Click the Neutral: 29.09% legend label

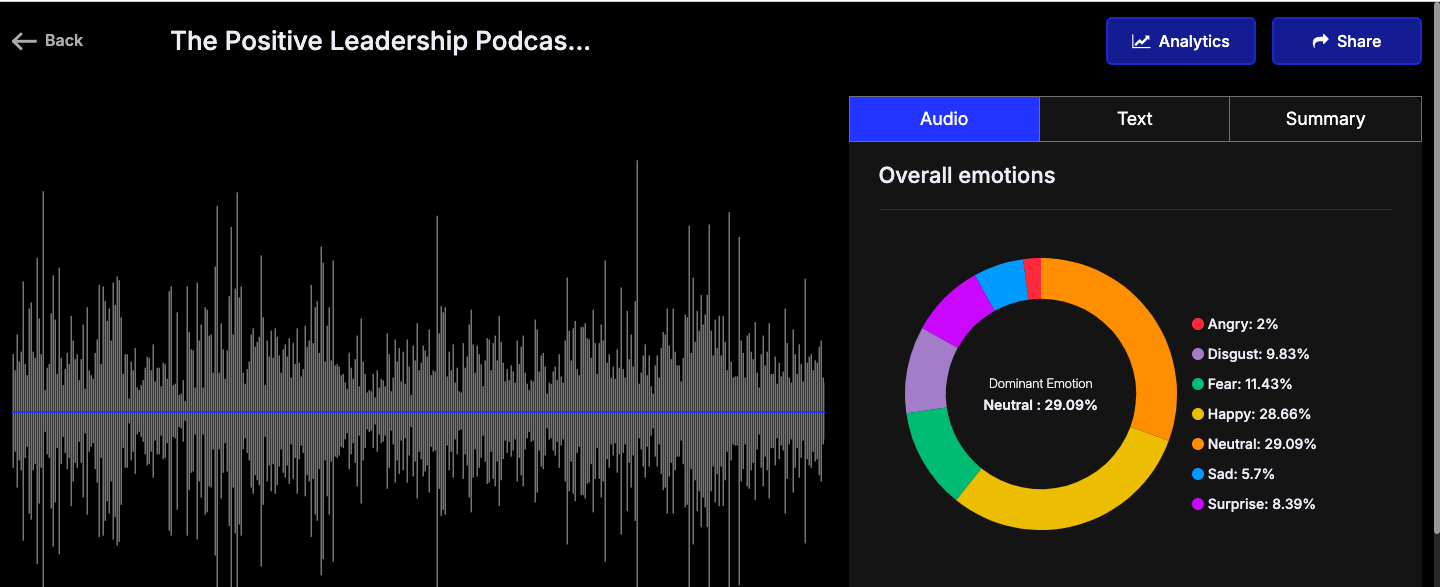(x=1262, y=444)
